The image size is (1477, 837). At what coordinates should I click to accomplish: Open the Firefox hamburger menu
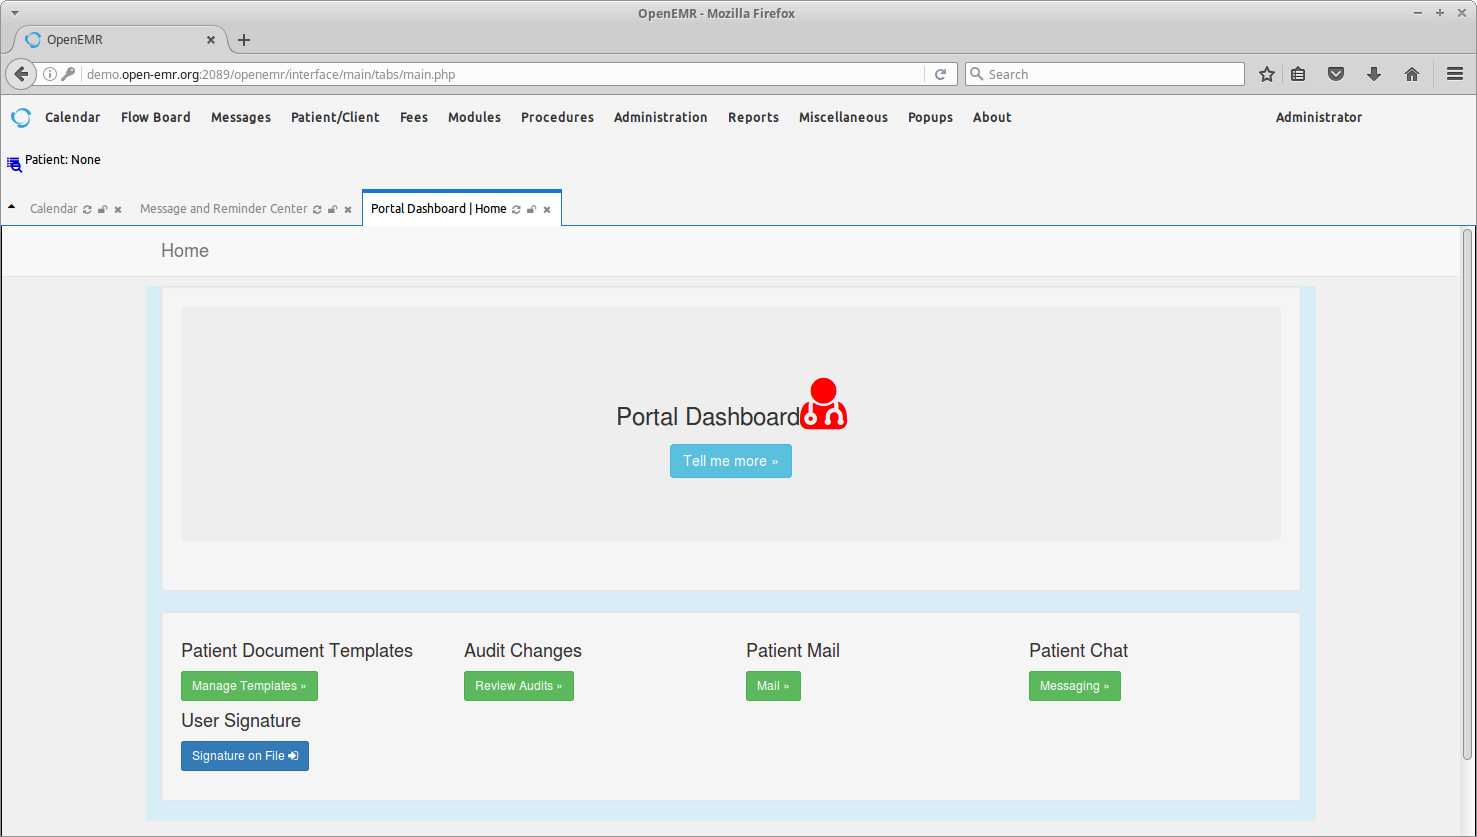tap(1455, 74)
